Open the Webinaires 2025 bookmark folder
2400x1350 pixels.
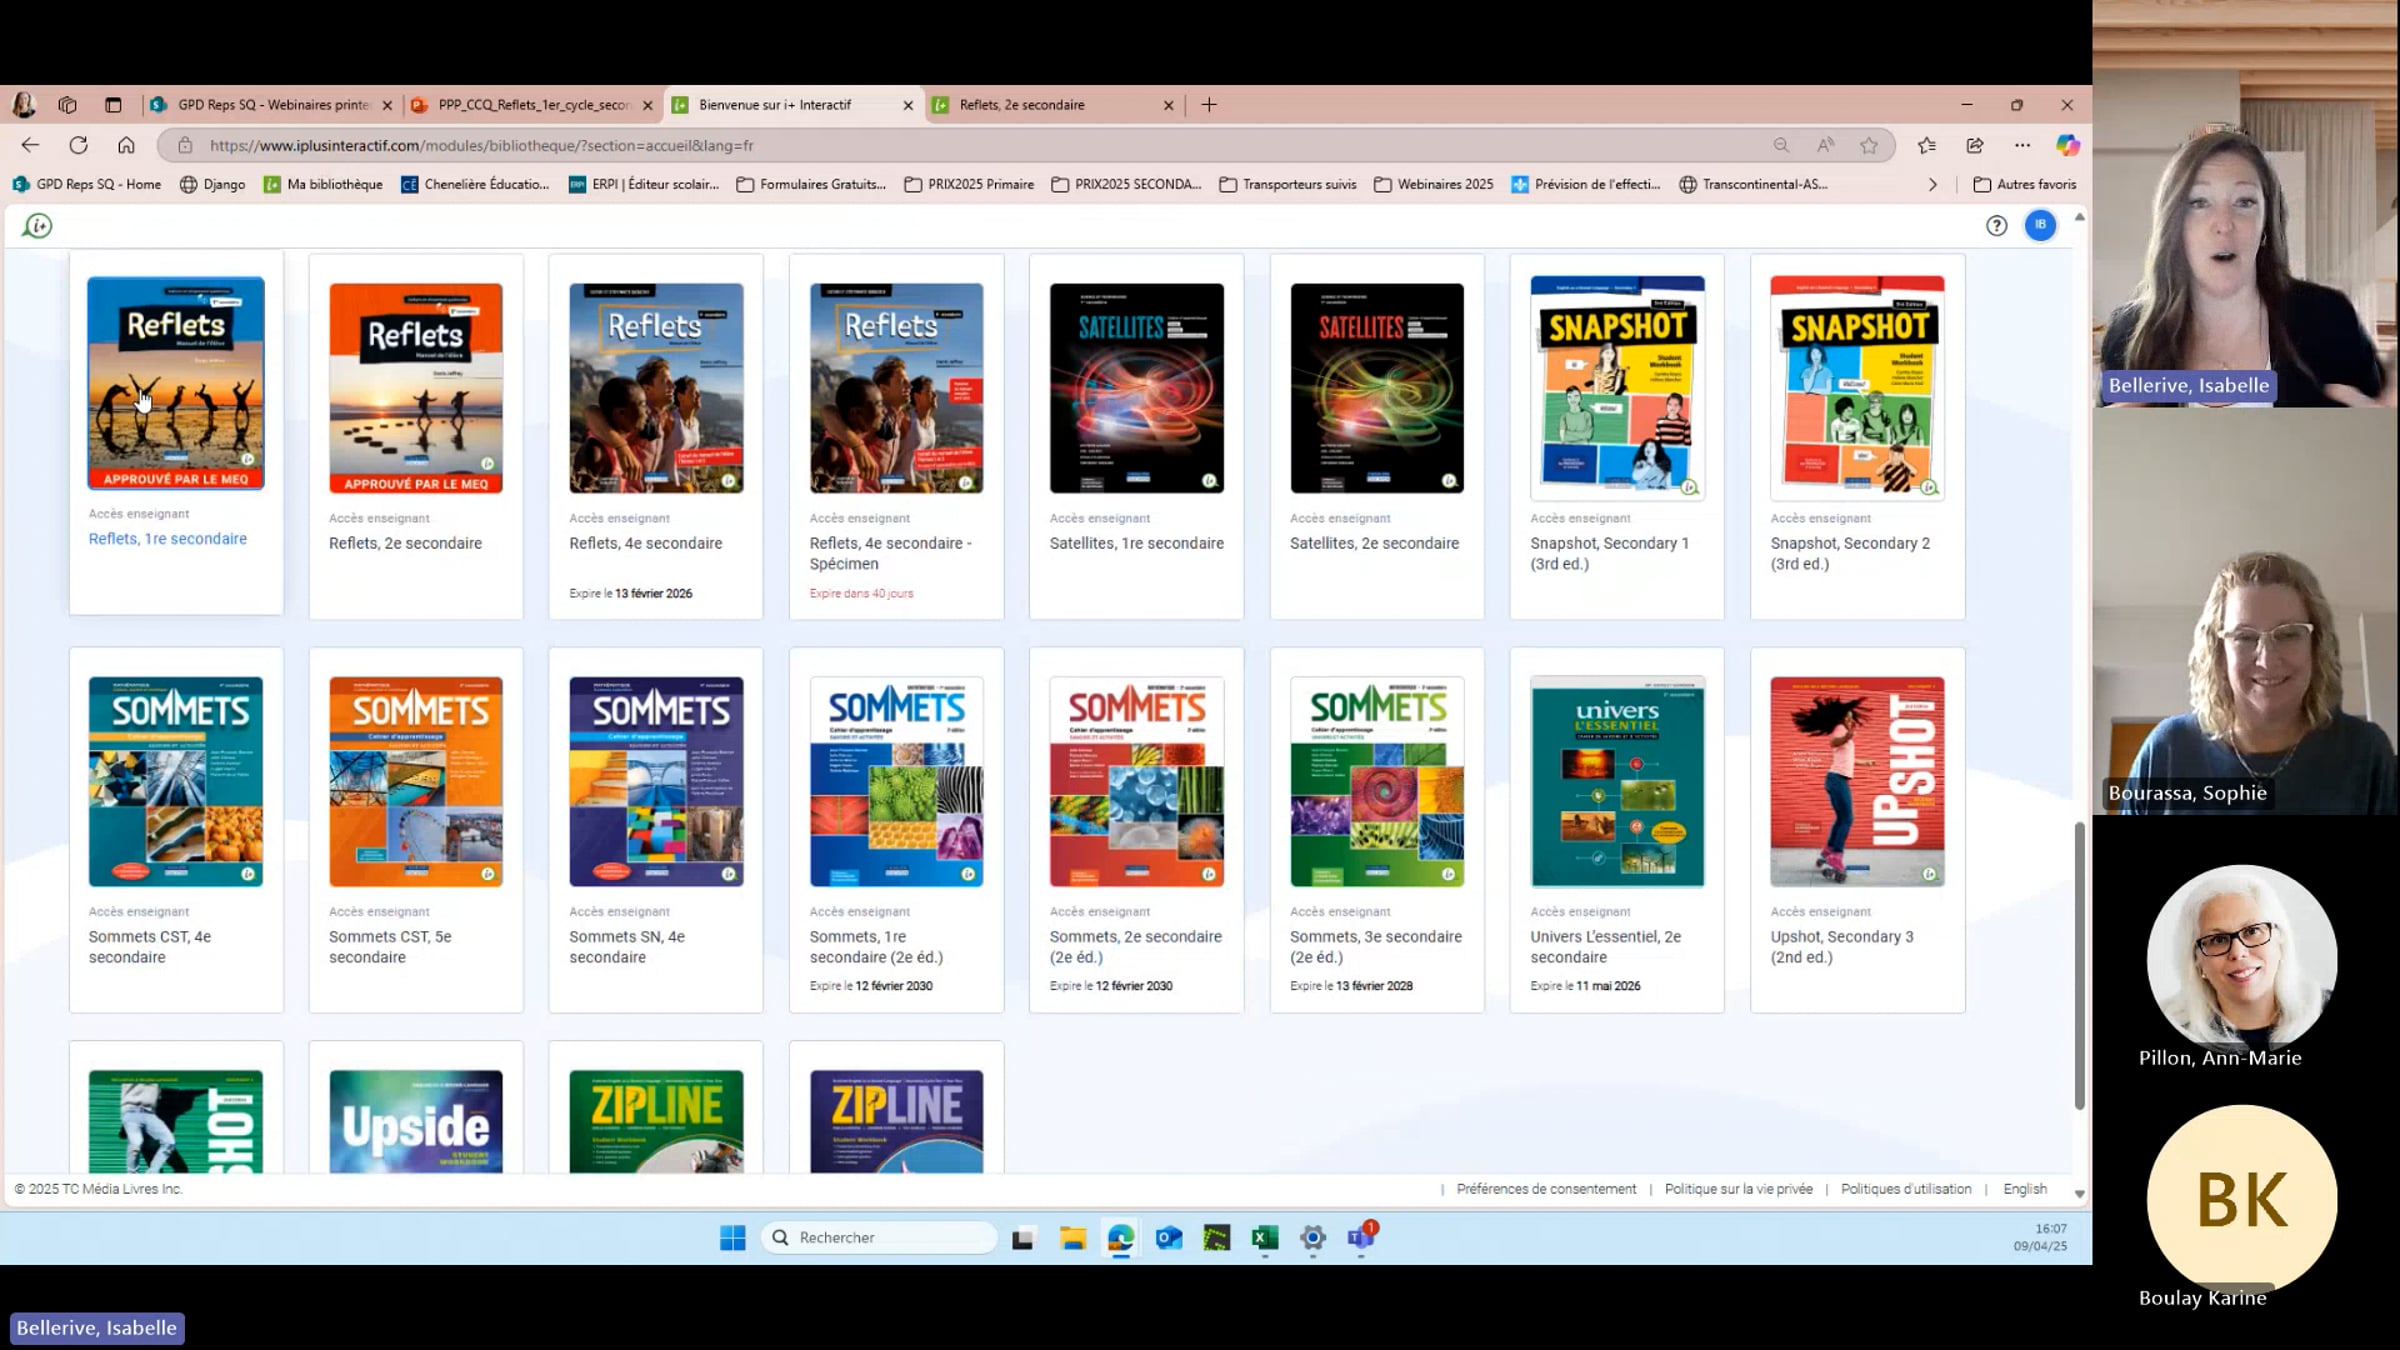tap(1433, 184)
